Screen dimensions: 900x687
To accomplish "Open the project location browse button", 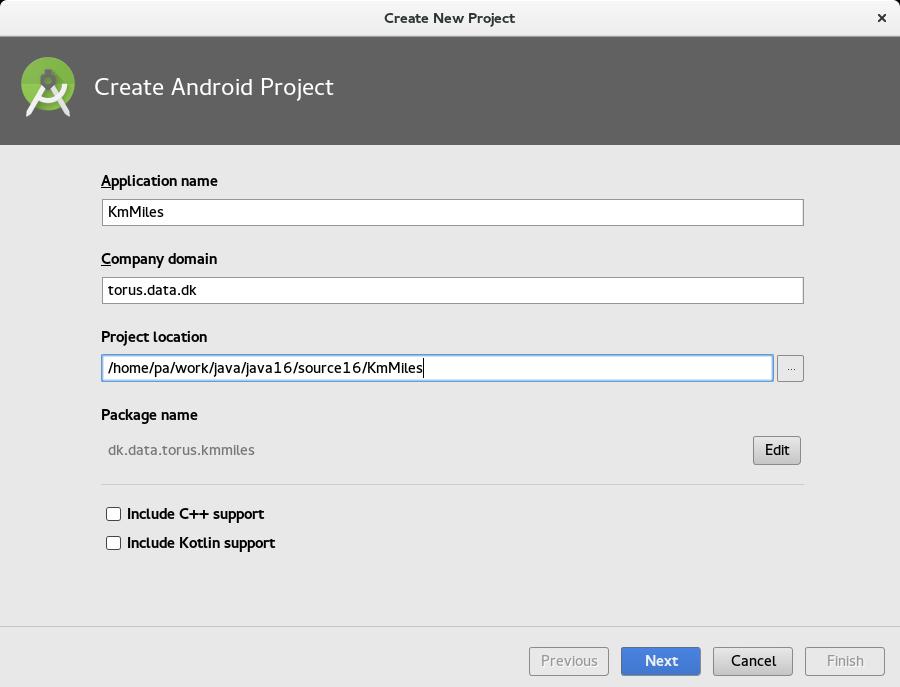I will coord(790,368).
